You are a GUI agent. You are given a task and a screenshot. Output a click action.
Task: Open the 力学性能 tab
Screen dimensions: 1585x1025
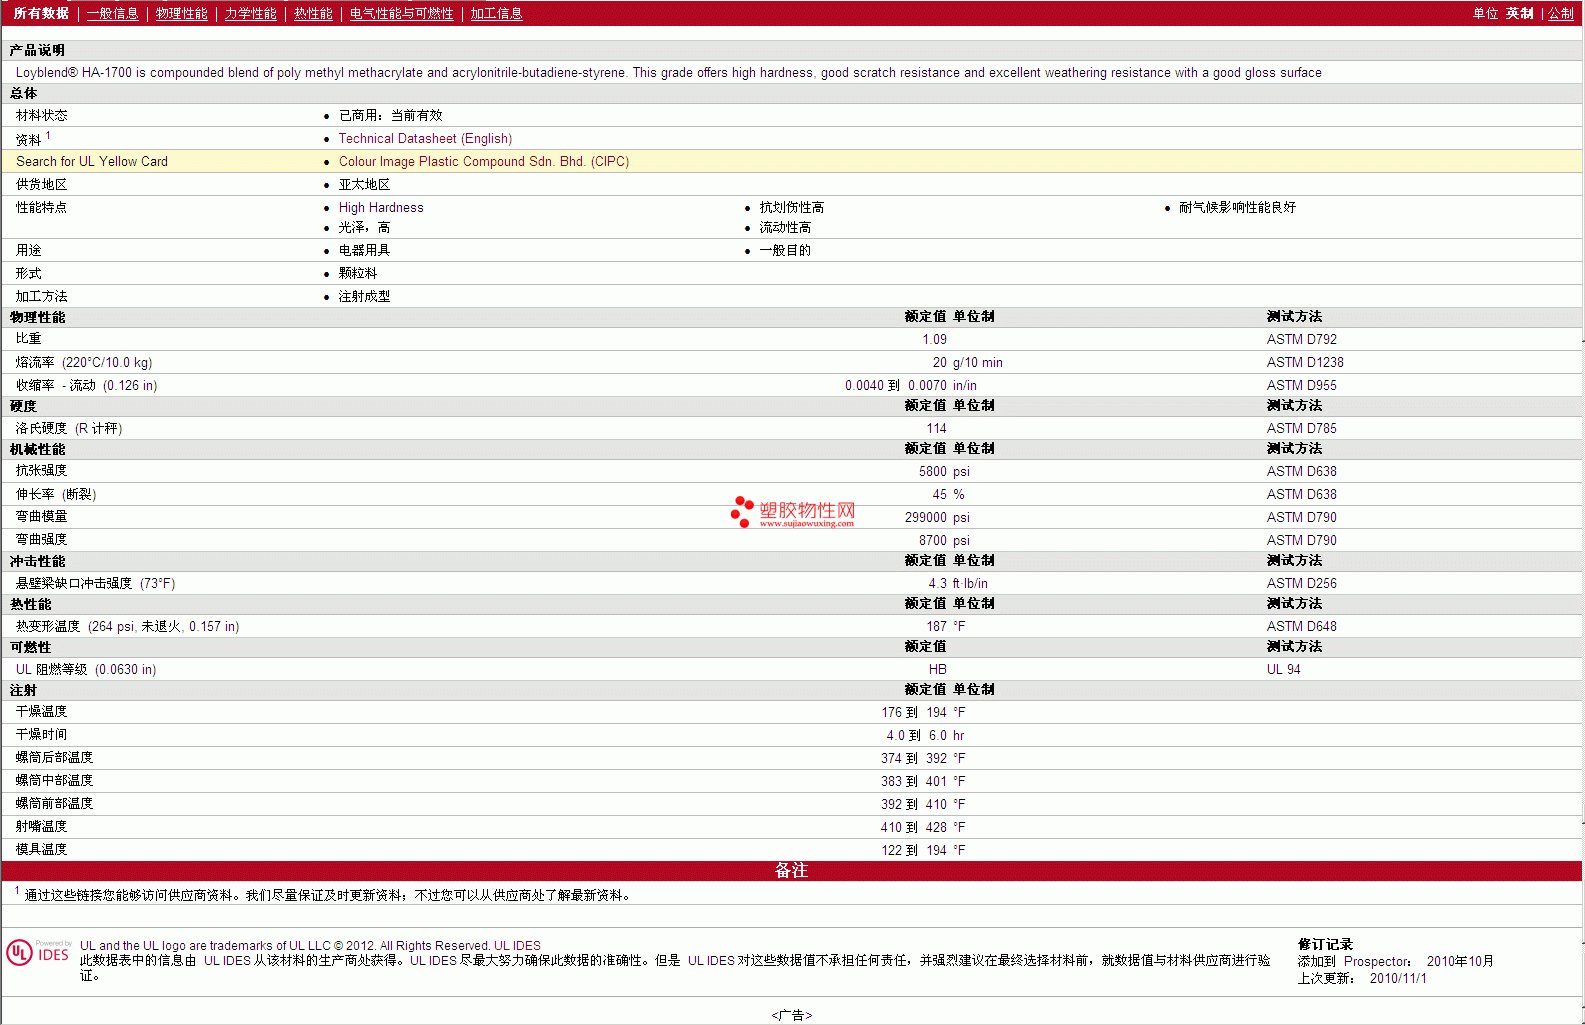pos(251,14)
